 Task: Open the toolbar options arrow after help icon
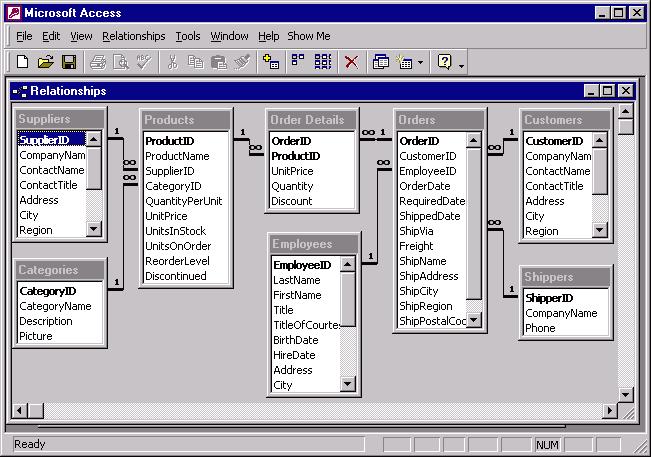tap(461, 66)
